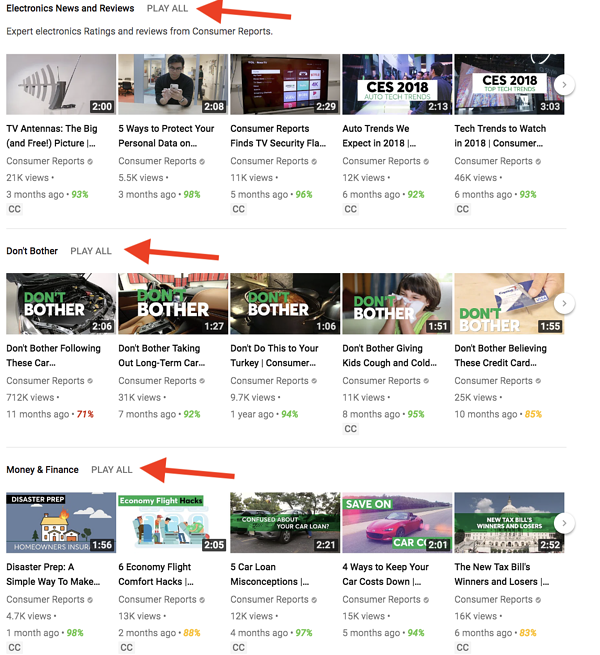This screenshot has height=655, width=600.
Task: Click verified badge under Don't Bother credit card video
Action: click(538, 381)
